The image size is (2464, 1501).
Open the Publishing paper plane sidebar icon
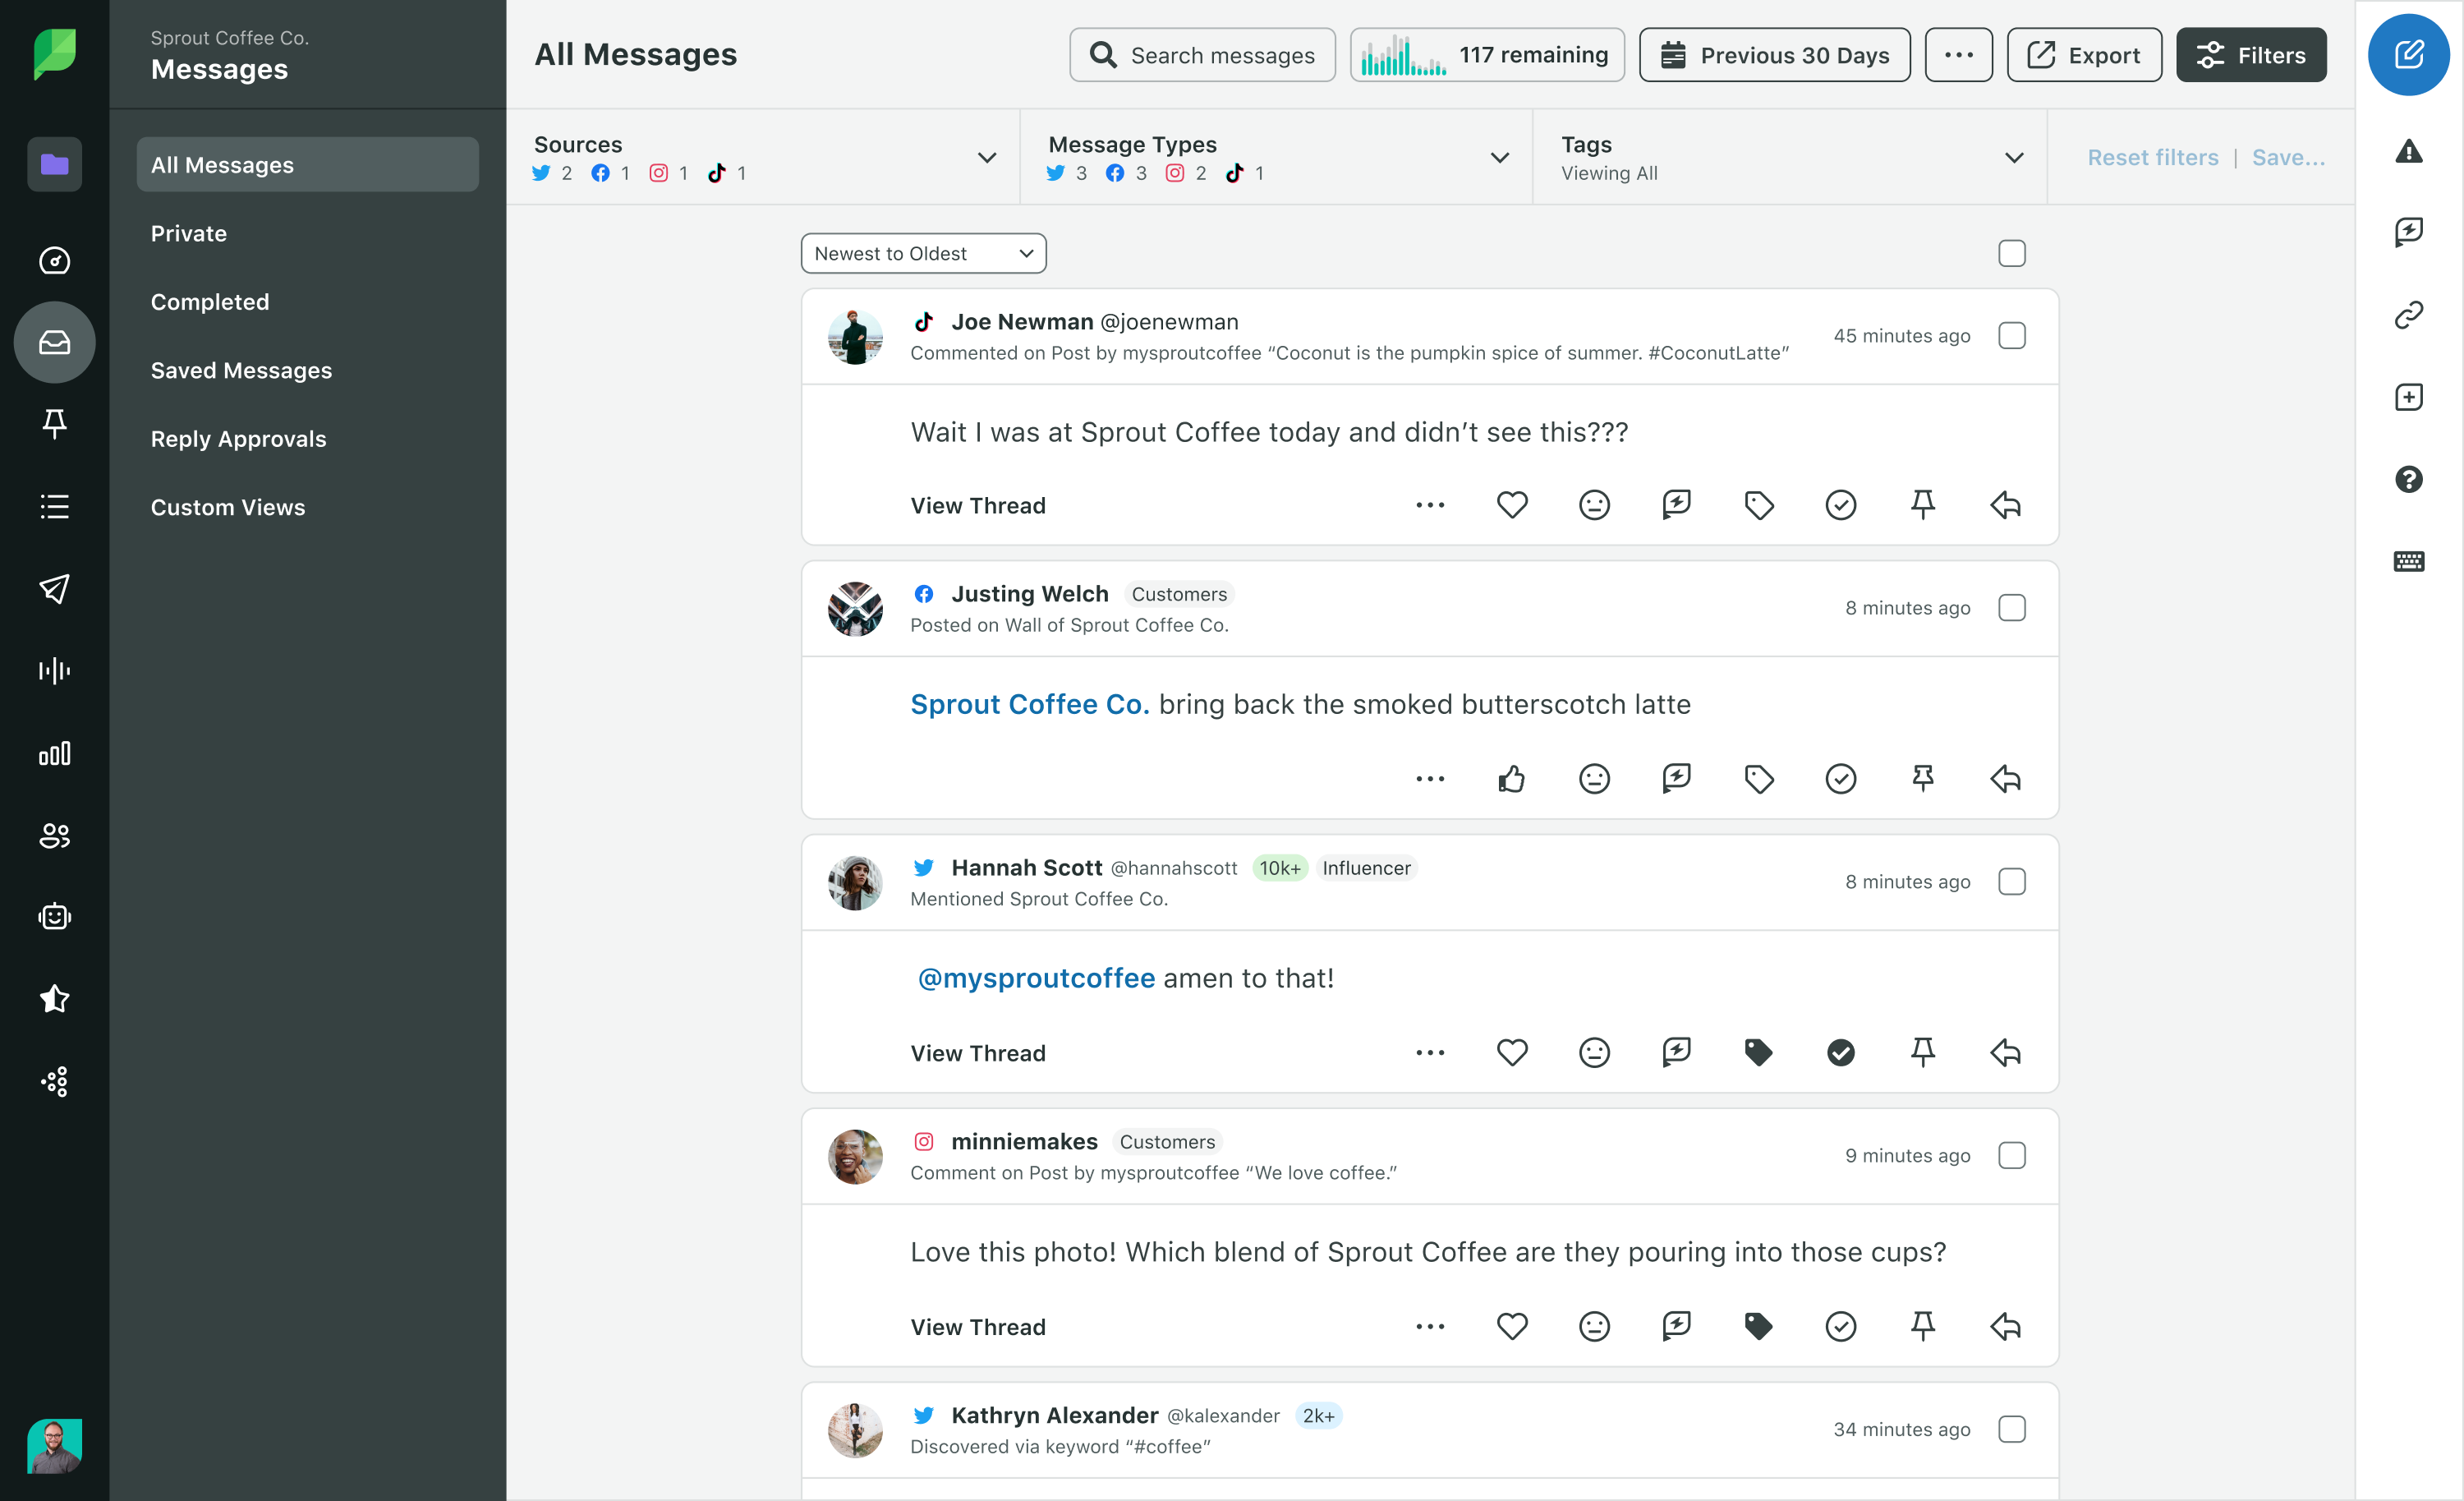point(54,588)
